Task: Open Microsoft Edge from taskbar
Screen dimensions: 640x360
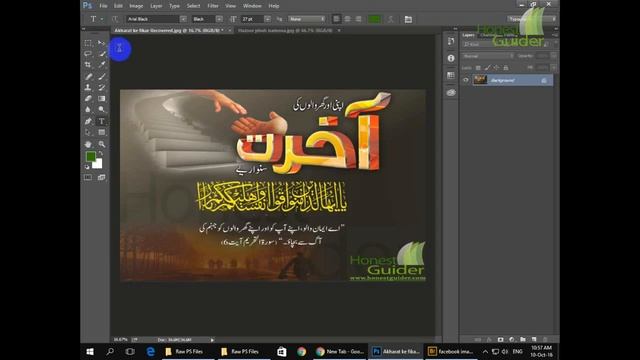Action: point(150,351)
